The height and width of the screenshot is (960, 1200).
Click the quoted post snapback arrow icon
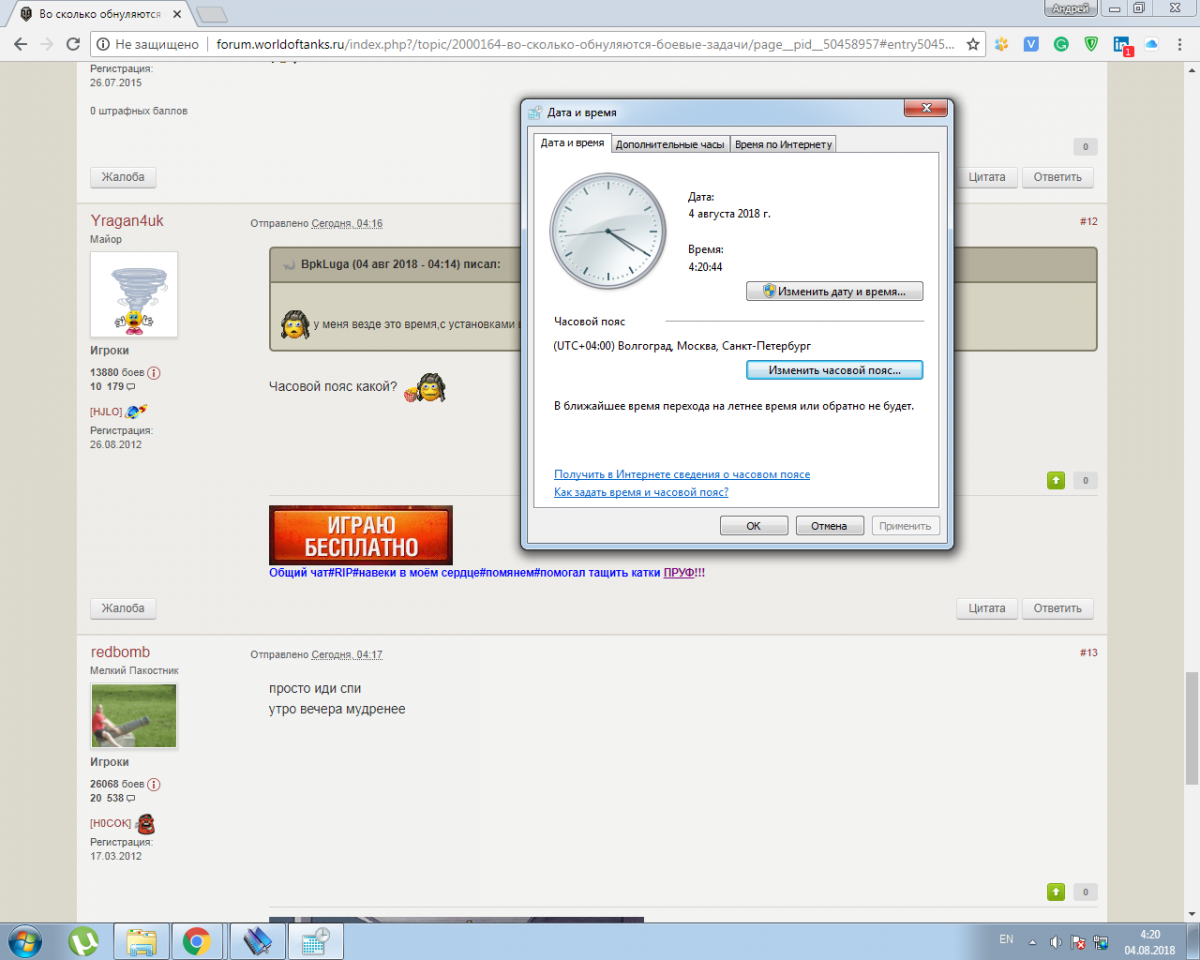[x=288, y=265]
